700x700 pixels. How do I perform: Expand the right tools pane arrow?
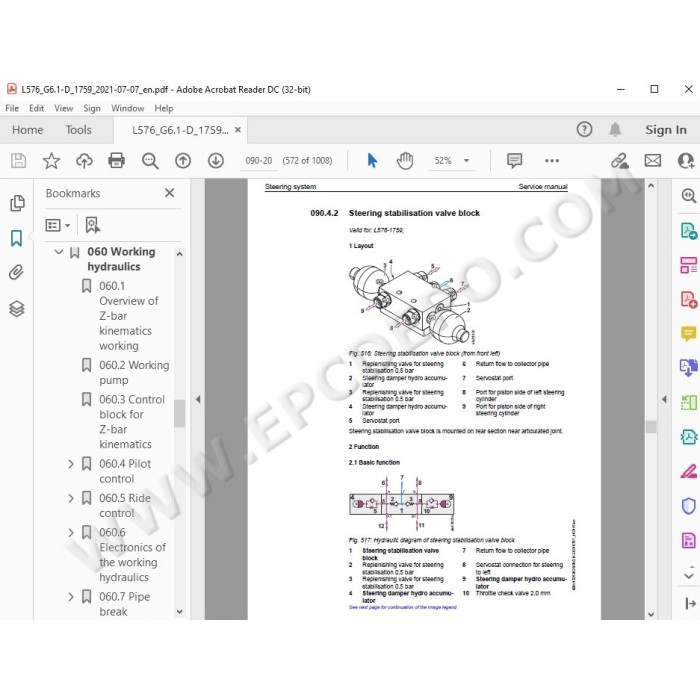[690, 604]
